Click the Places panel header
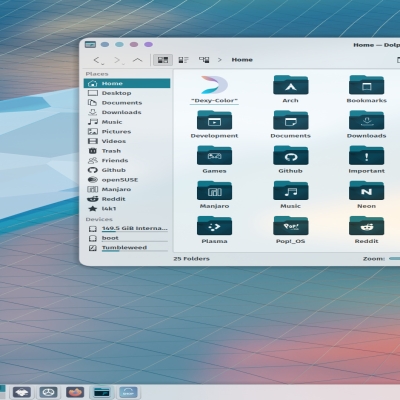The image size is (400, 400). click(97, 74)
